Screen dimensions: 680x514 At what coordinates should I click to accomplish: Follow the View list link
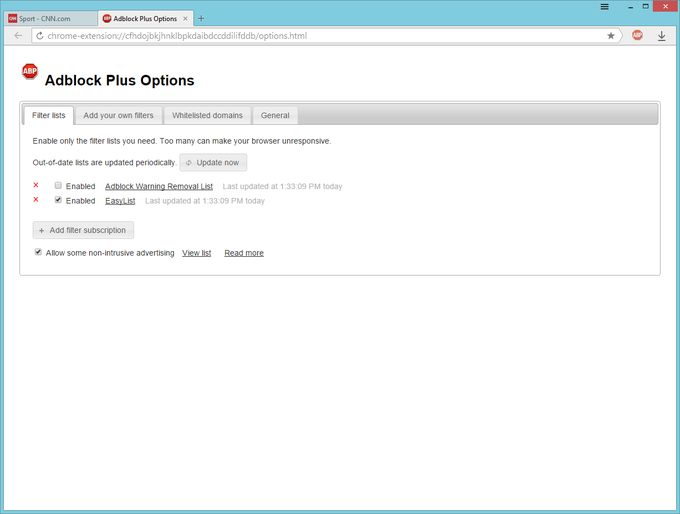tap(196, 253)
